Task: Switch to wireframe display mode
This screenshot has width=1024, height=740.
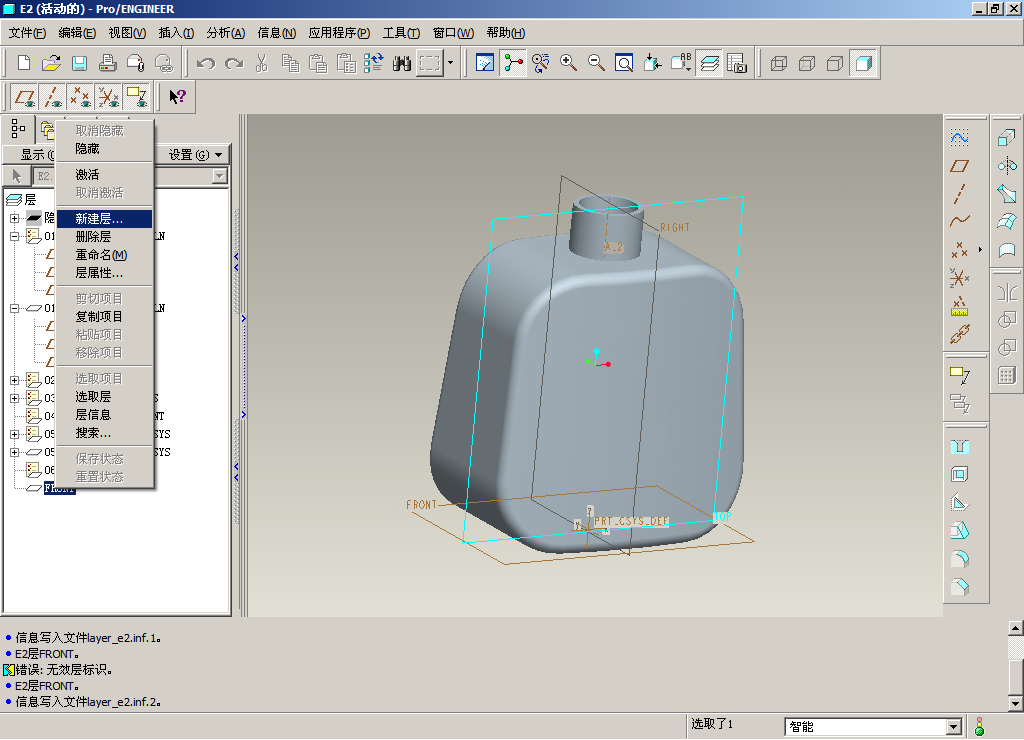Action: 779,63
